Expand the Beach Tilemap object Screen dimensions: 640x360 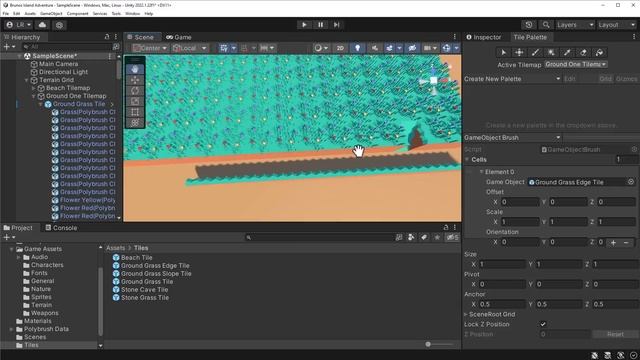click(33, 88)
